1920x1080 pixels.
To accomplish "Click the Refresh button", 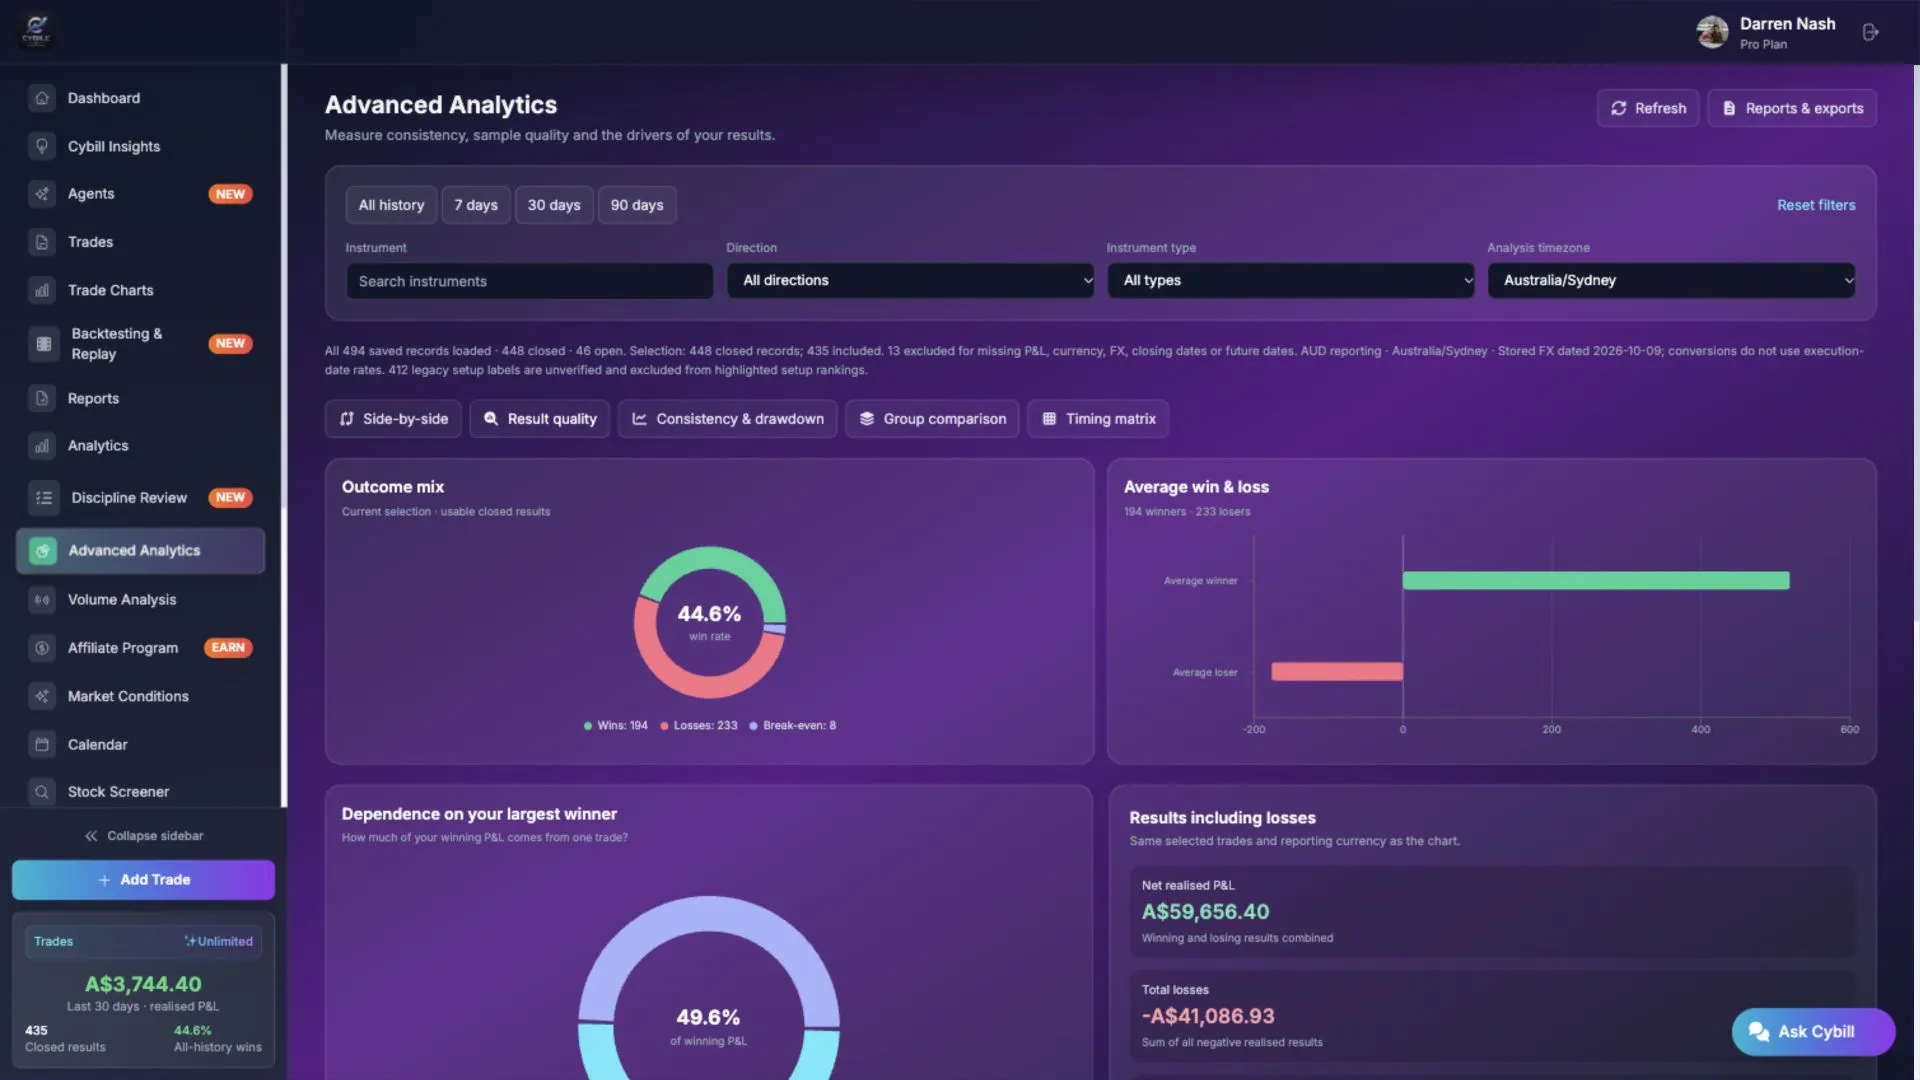I will (x=1648, y=108).
